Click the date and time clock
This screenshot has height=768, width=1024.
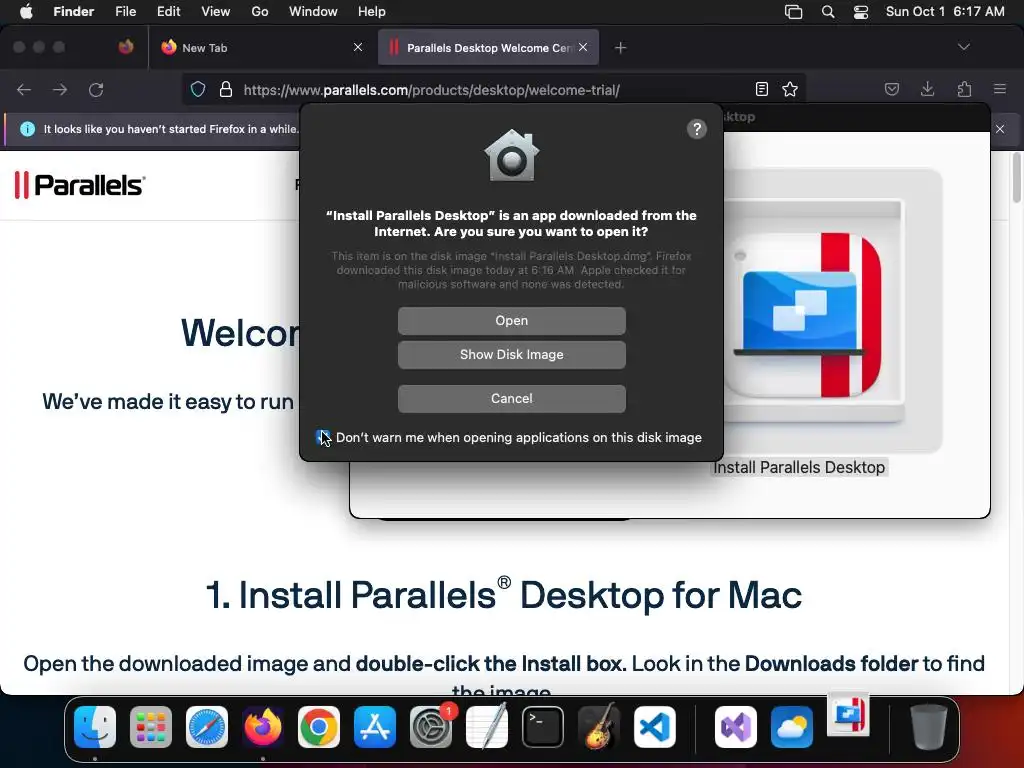point(945,12)
